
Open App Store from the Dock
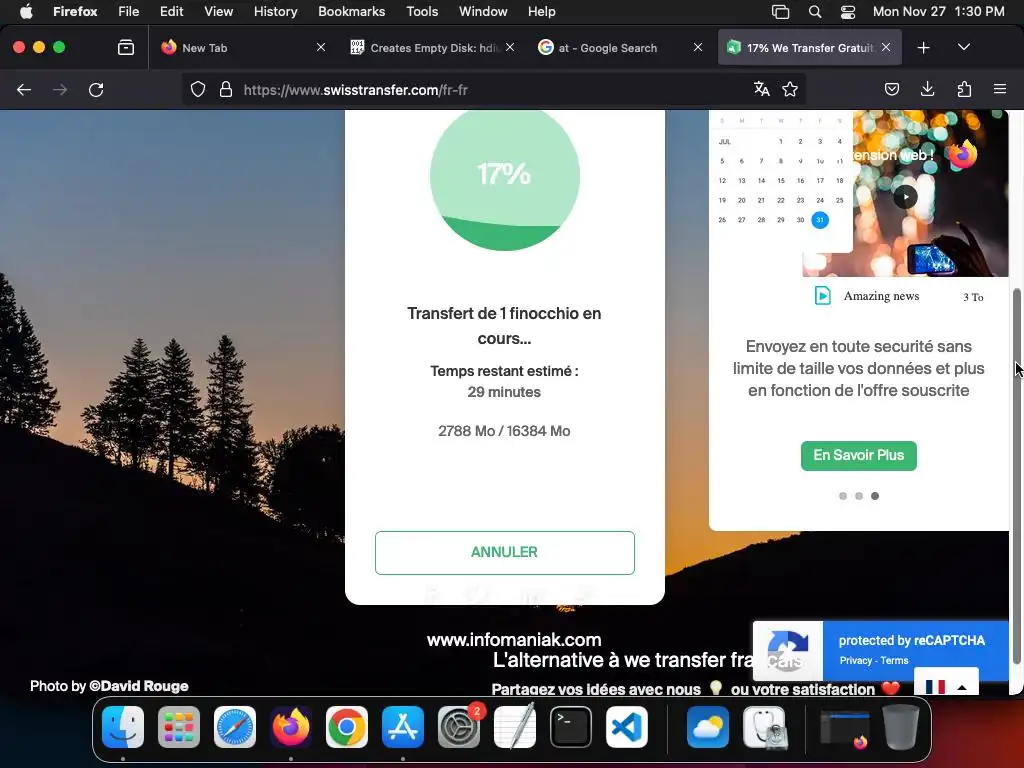(x=403, y=727)
